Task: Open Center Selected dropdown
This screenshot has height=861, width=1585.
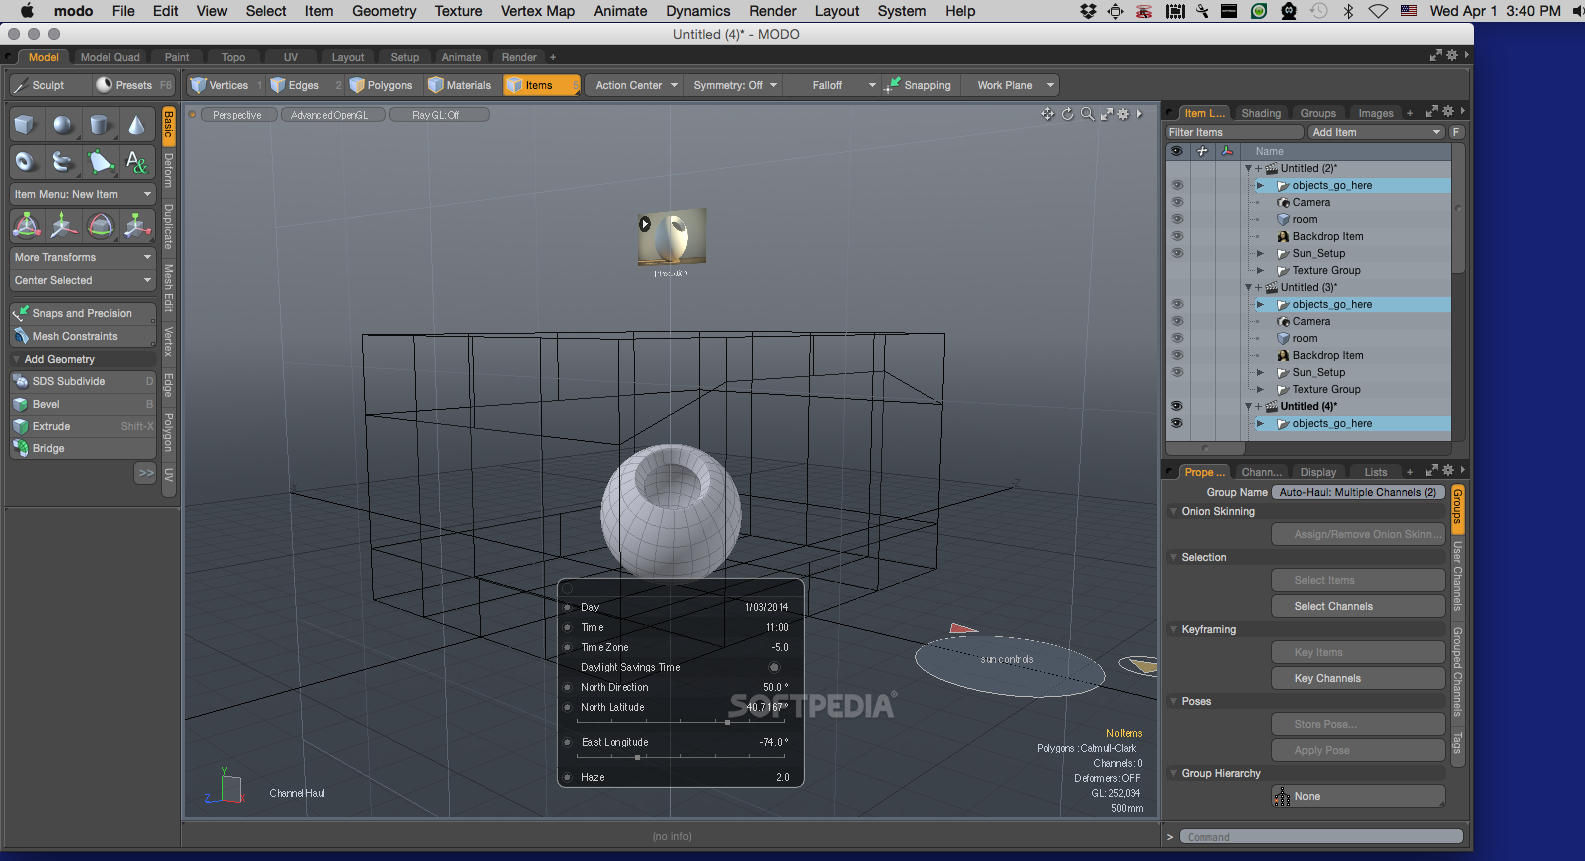Action: (x=83, y=280)
